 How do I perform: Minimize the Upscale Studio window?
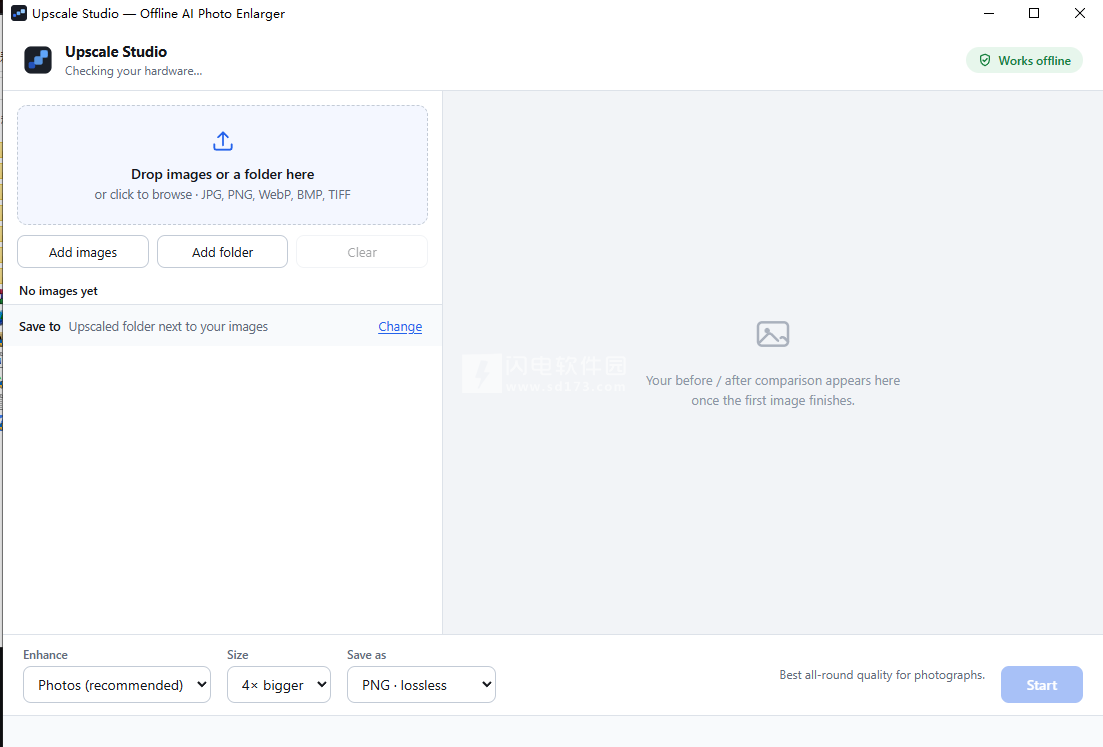(989, 13)
